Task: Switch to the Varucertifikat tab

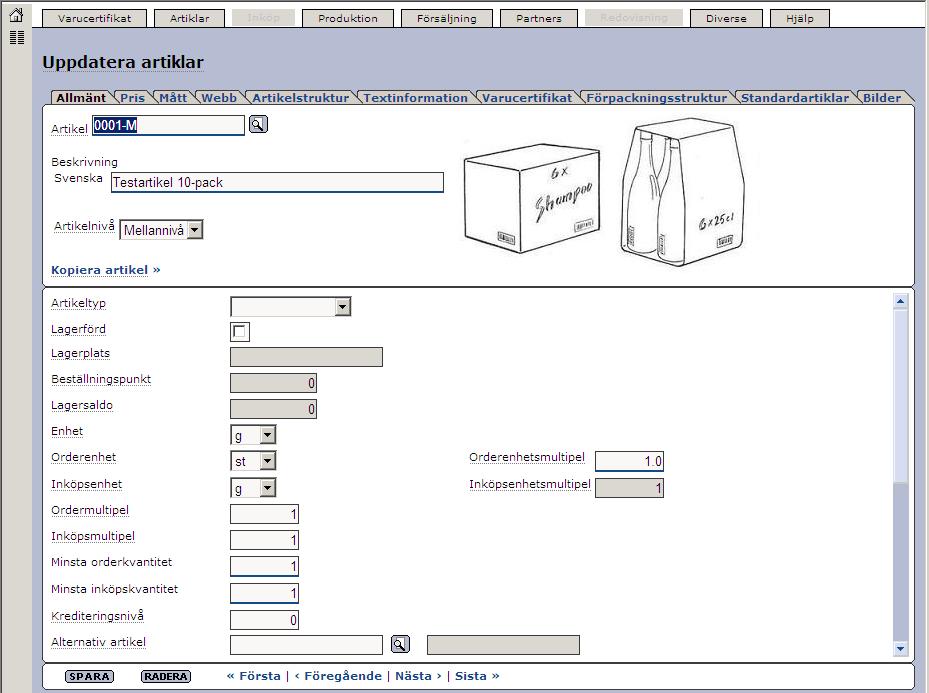Action: tap(527, 98)
